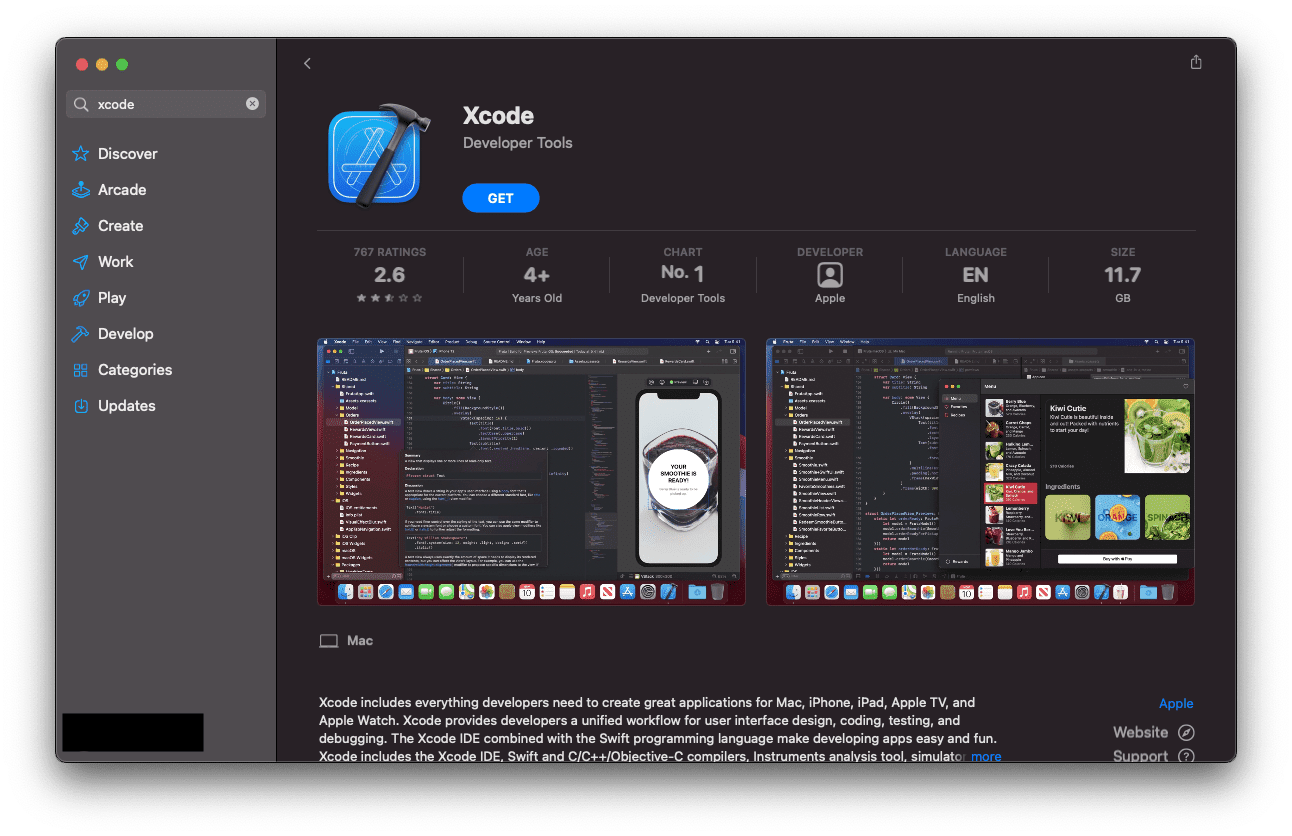Viewport: 1292px width, 836px height.
Task: Click the search field containing xcode
Action: [166, 104]
